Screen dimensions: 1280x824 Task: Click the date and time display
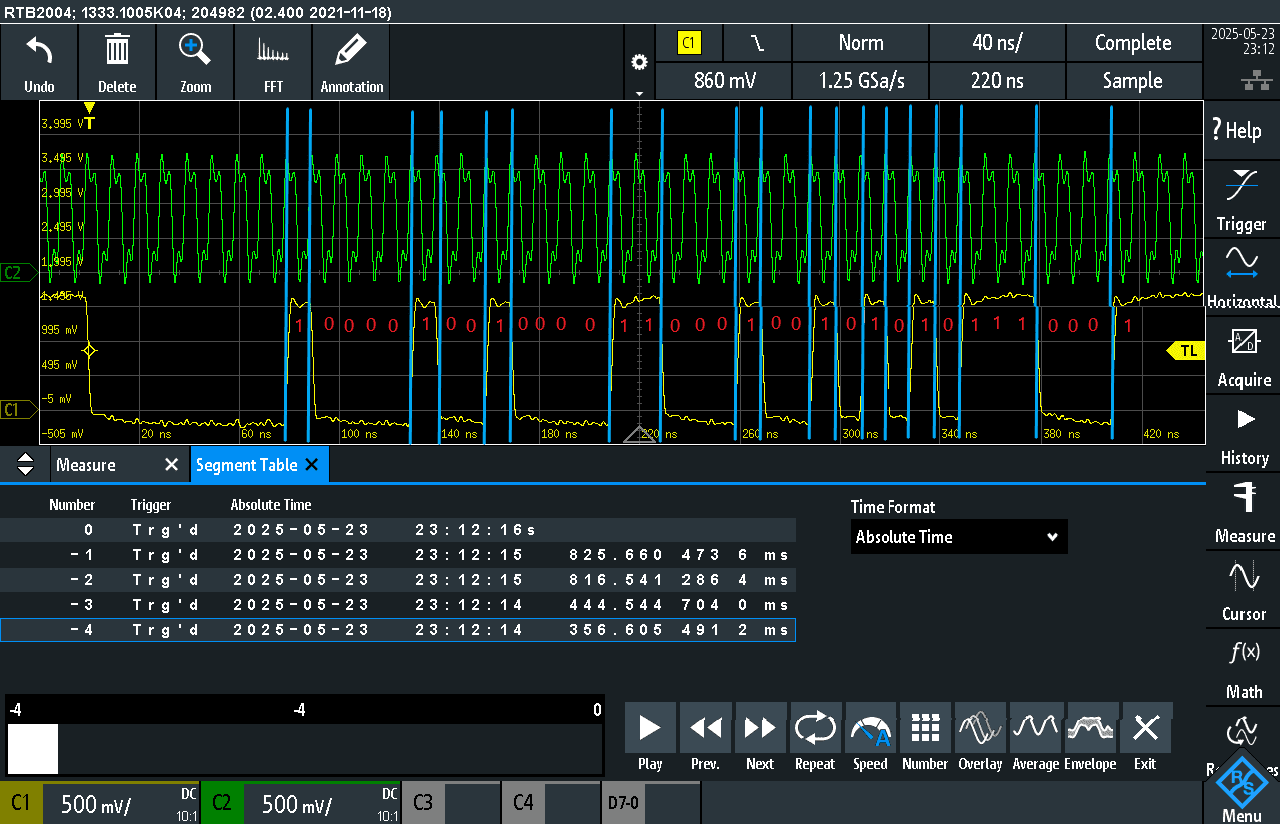click(x=1241, y=41)
